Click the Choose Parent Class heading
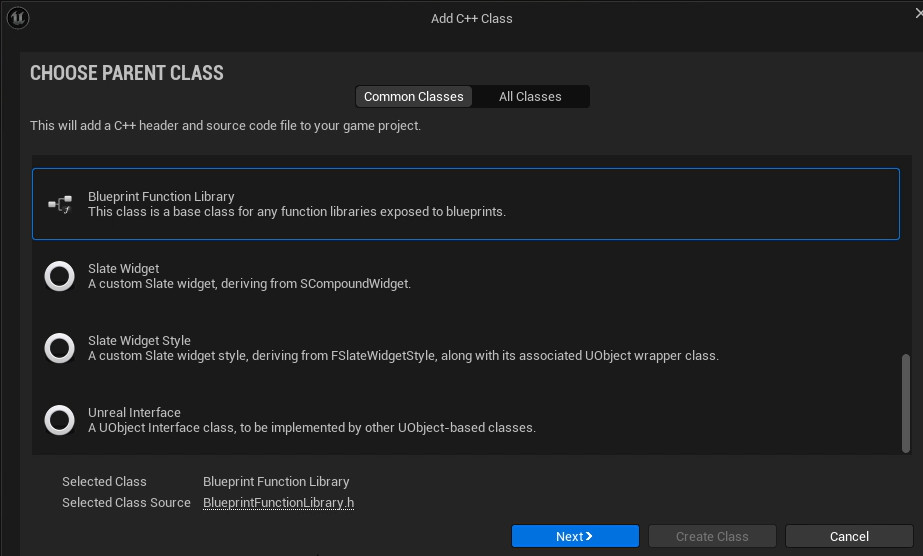The image size is (923, 556). click(127, 73)
